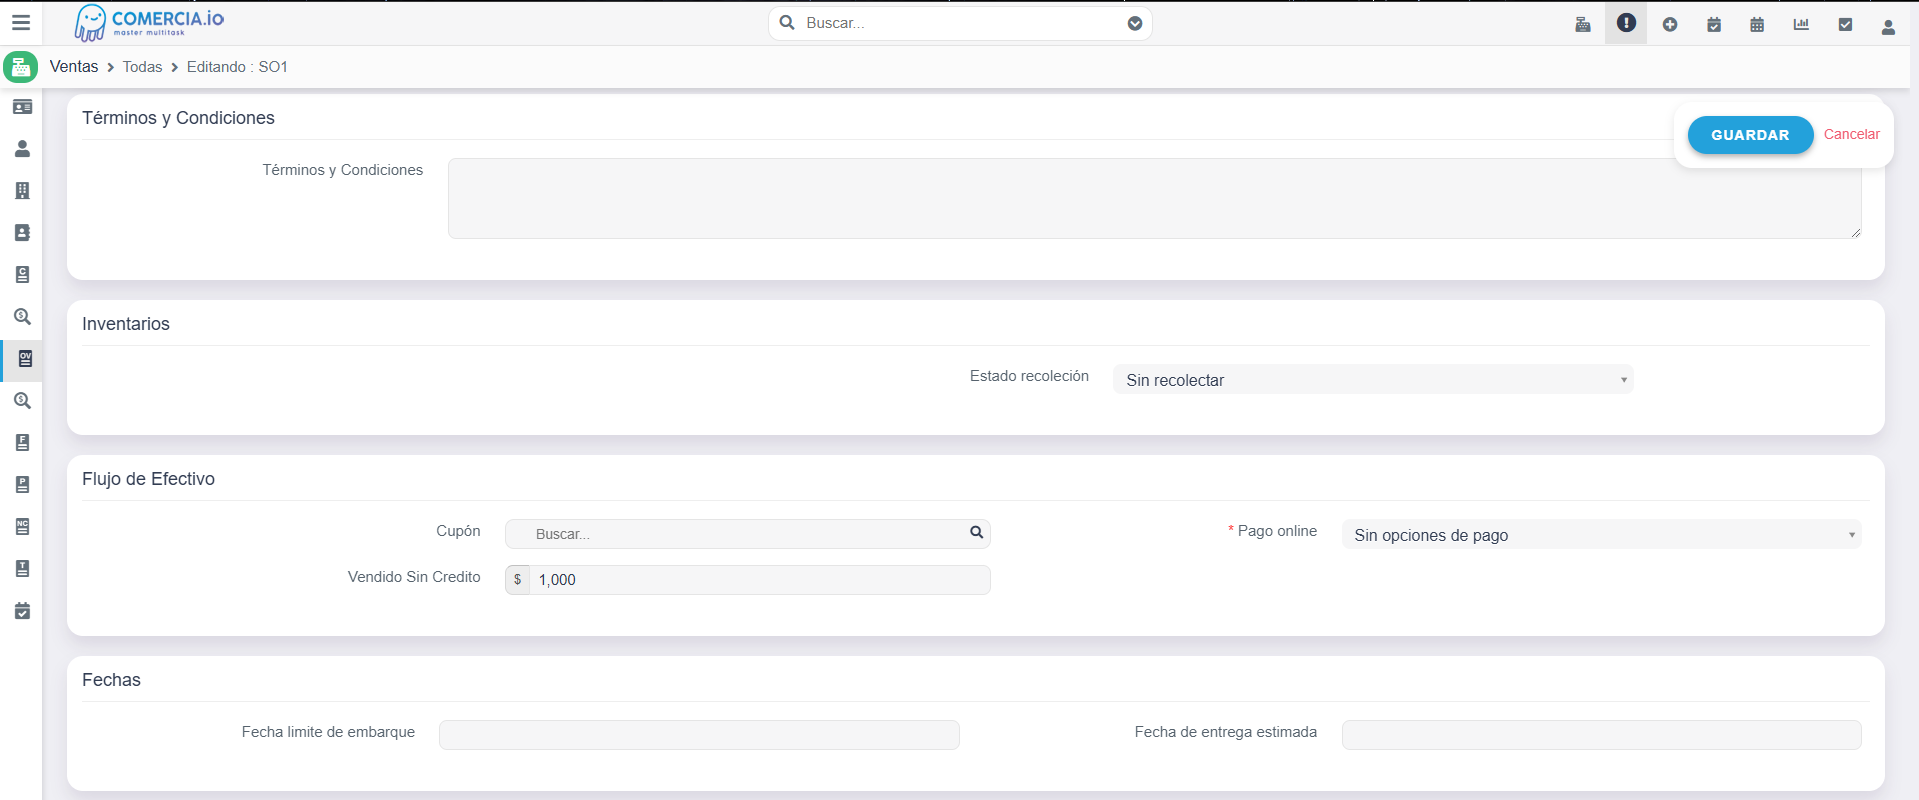This screenshot has width=1919, height=800.
Task: Click the Ventas breadcrumb
Action: 74,67
